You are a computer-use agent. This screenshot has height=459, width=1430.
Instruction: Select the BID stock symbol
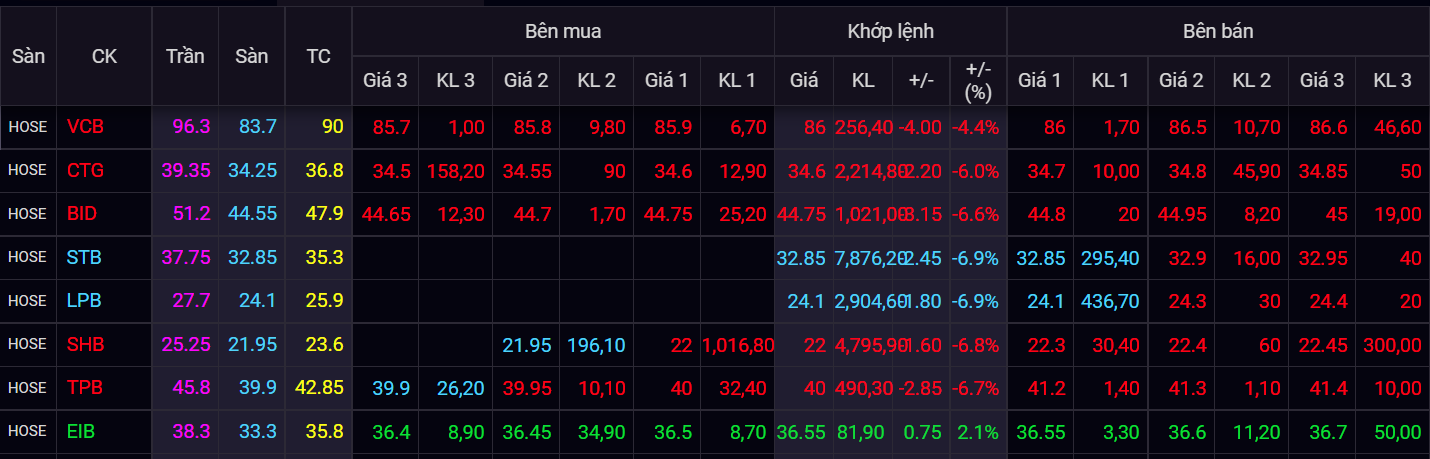(83, 214)
